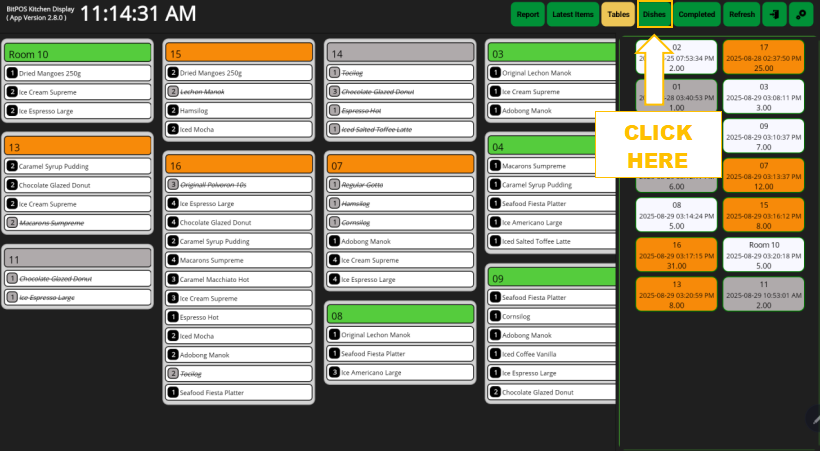Screen dimensions: 820x451
Task: Click quantity badge beside Caramel Macchiato Hot
Action: click(x=173, y=279)
